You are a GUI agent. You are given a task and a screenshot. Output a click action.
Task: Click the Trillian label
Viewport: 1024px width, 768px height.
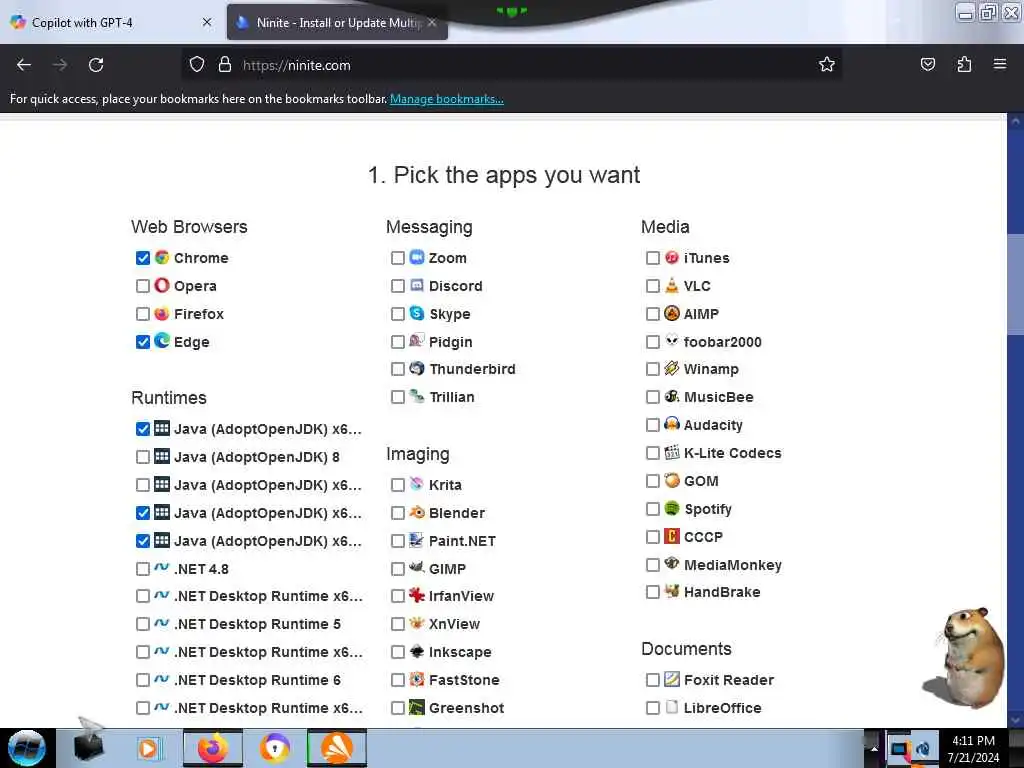(452, 397)
